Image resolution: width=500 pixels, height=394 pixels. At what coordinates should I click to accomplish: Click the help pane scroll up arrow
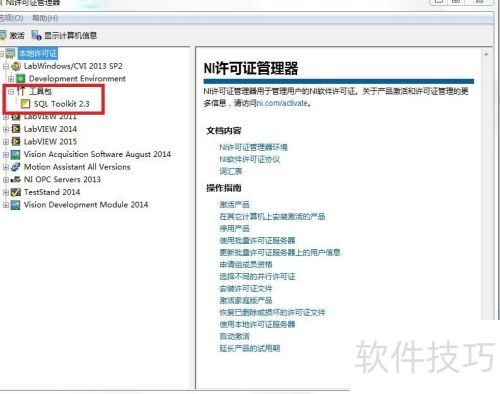(x=486, y=54)
